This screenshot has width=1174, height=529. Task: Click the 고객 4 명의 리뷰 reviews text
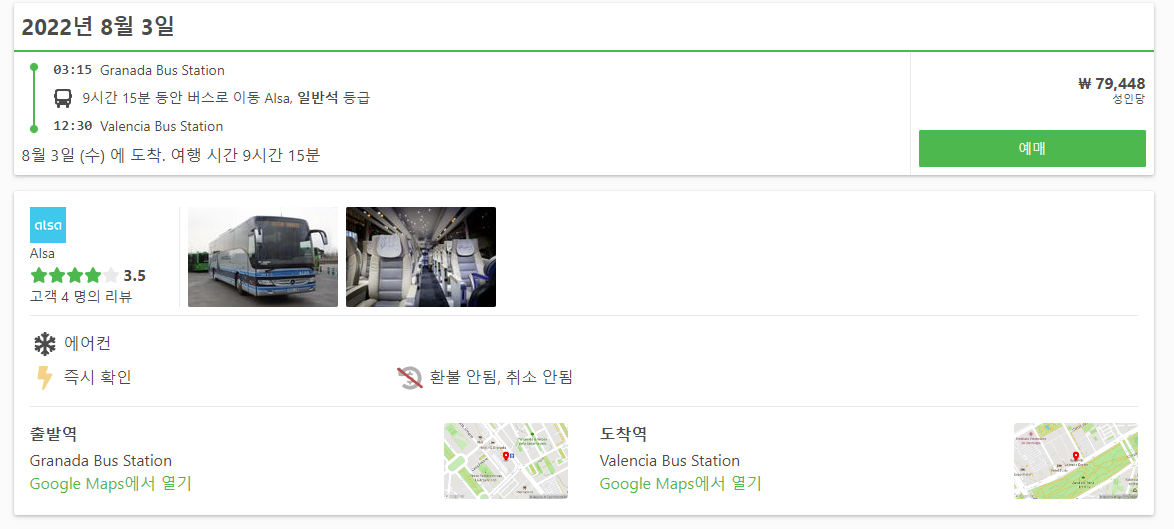coord(81,296)
